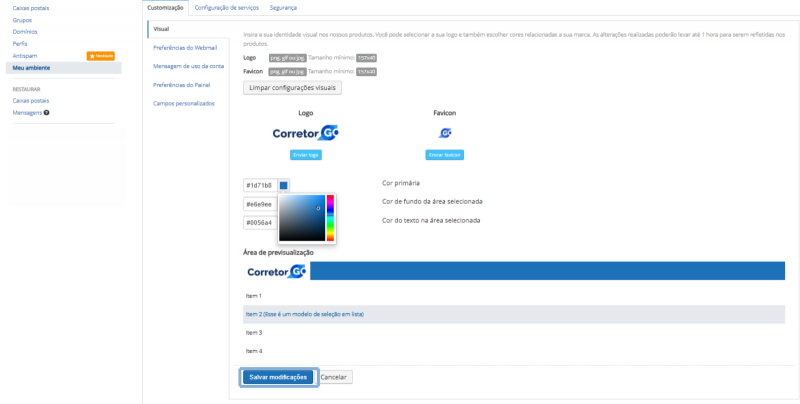Pick a shade in the color gradient square
Screen dimensions: 800x404
[x=302, y=218]
